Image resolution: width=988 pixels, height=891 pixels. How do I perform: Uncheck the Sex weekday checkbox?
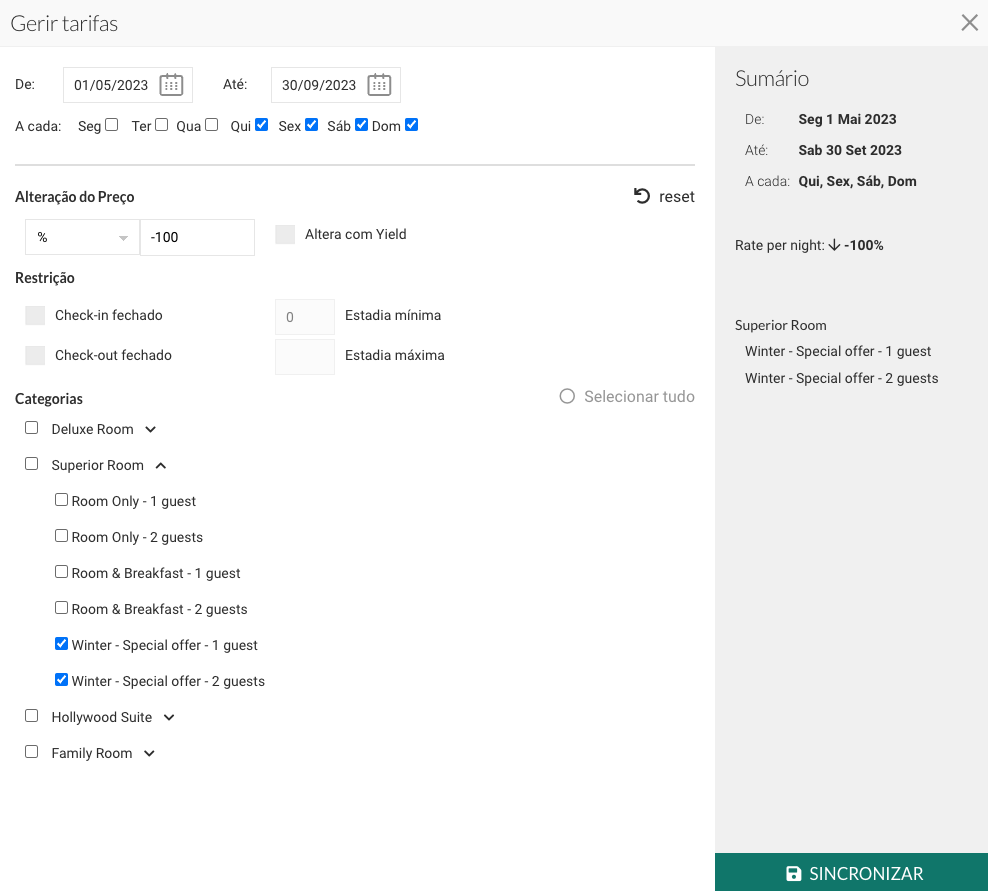pyautogui.click(x=311, y=125)
